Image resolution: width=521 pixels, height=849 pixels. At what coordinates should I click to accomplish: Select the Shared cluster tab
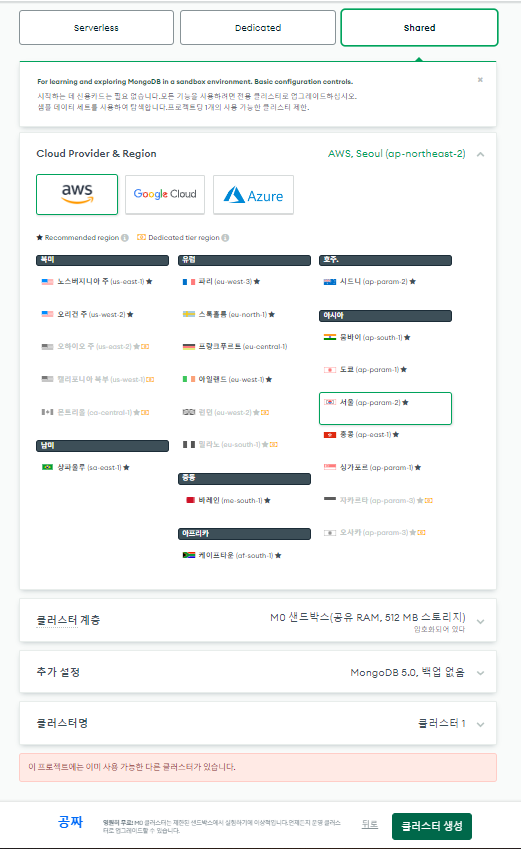[x=419, y=28]
